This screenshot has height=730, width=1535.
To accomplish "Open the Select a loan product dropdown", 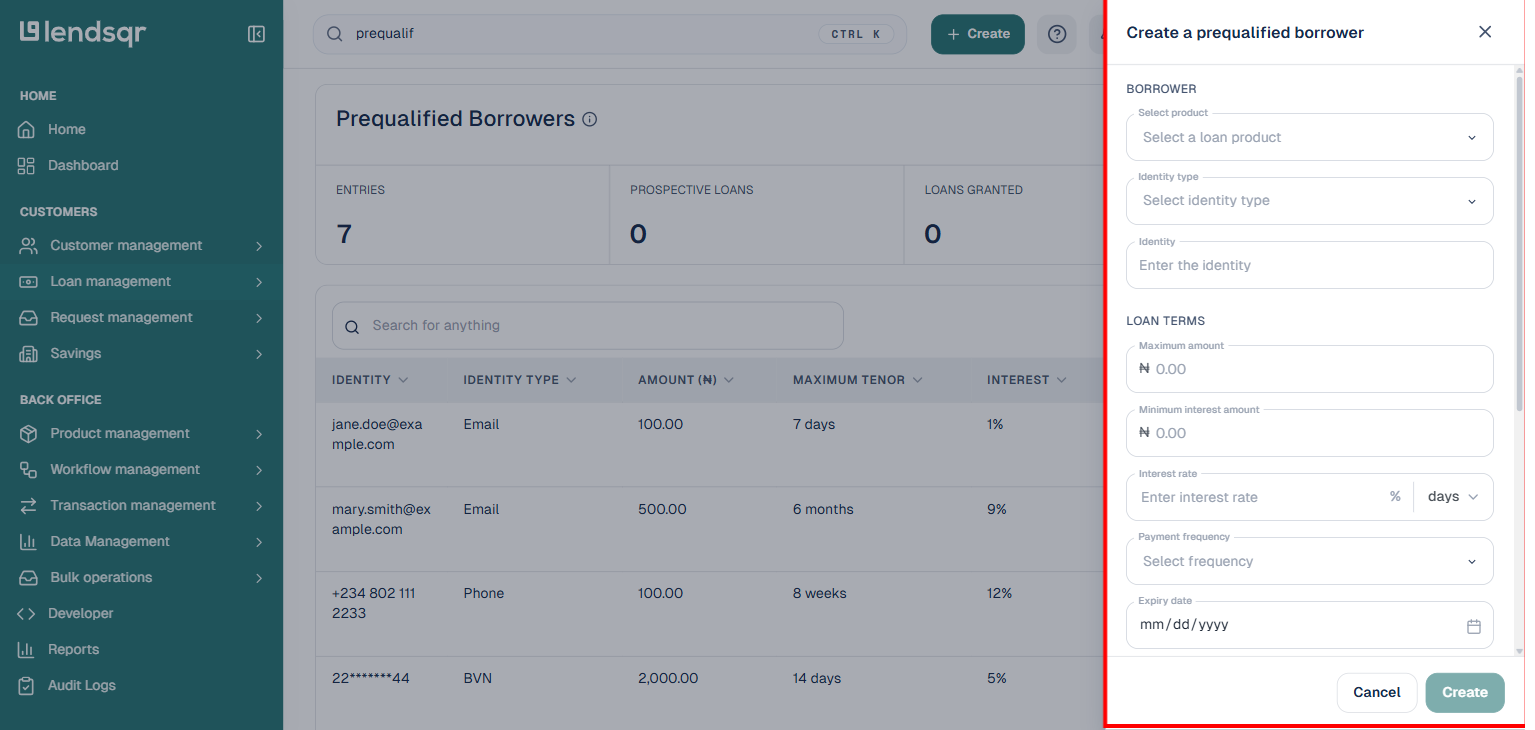I will coord(1310,137).
